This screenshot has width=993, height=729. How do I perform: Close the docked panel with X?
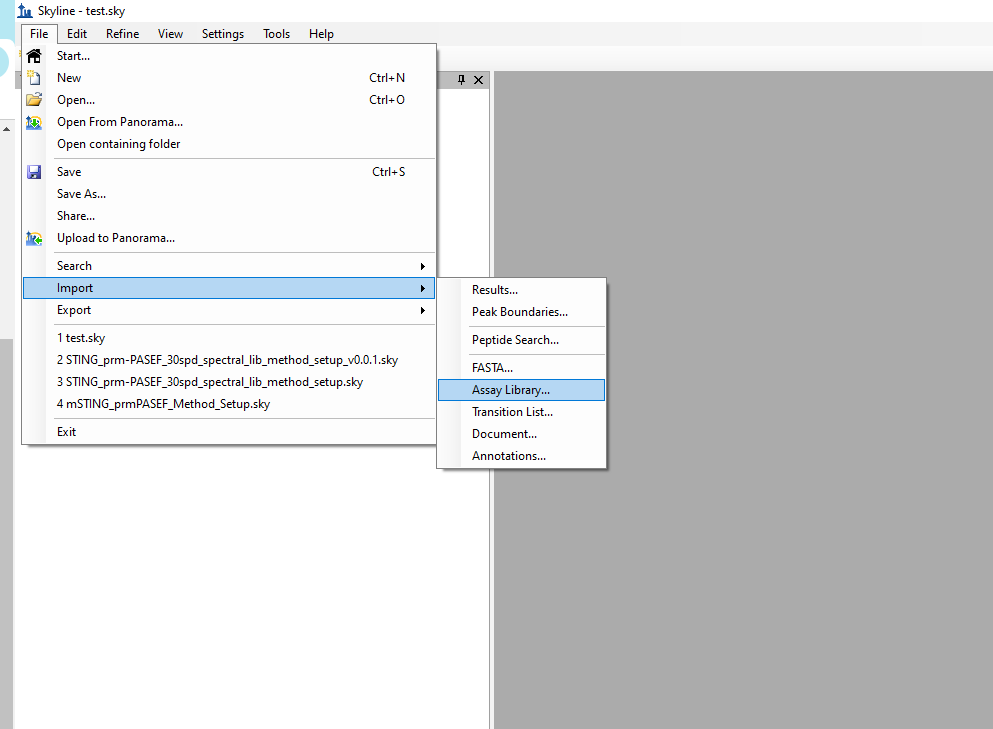coord(478,80)
